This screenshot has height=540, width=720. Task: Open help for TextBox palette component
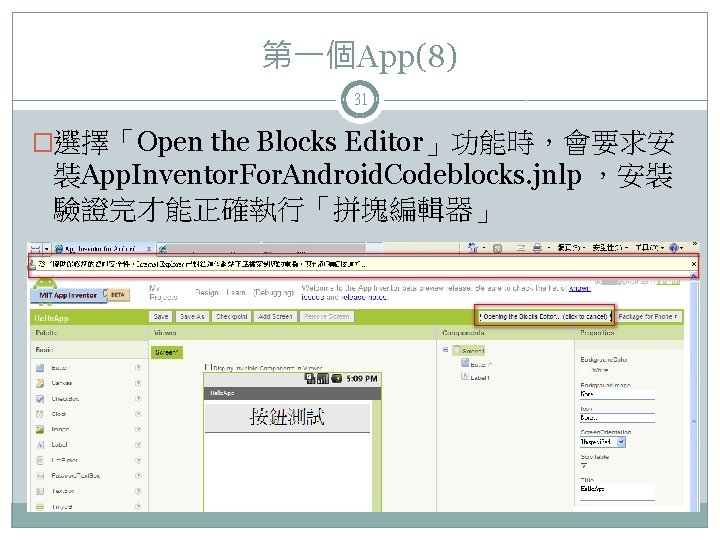138,491
